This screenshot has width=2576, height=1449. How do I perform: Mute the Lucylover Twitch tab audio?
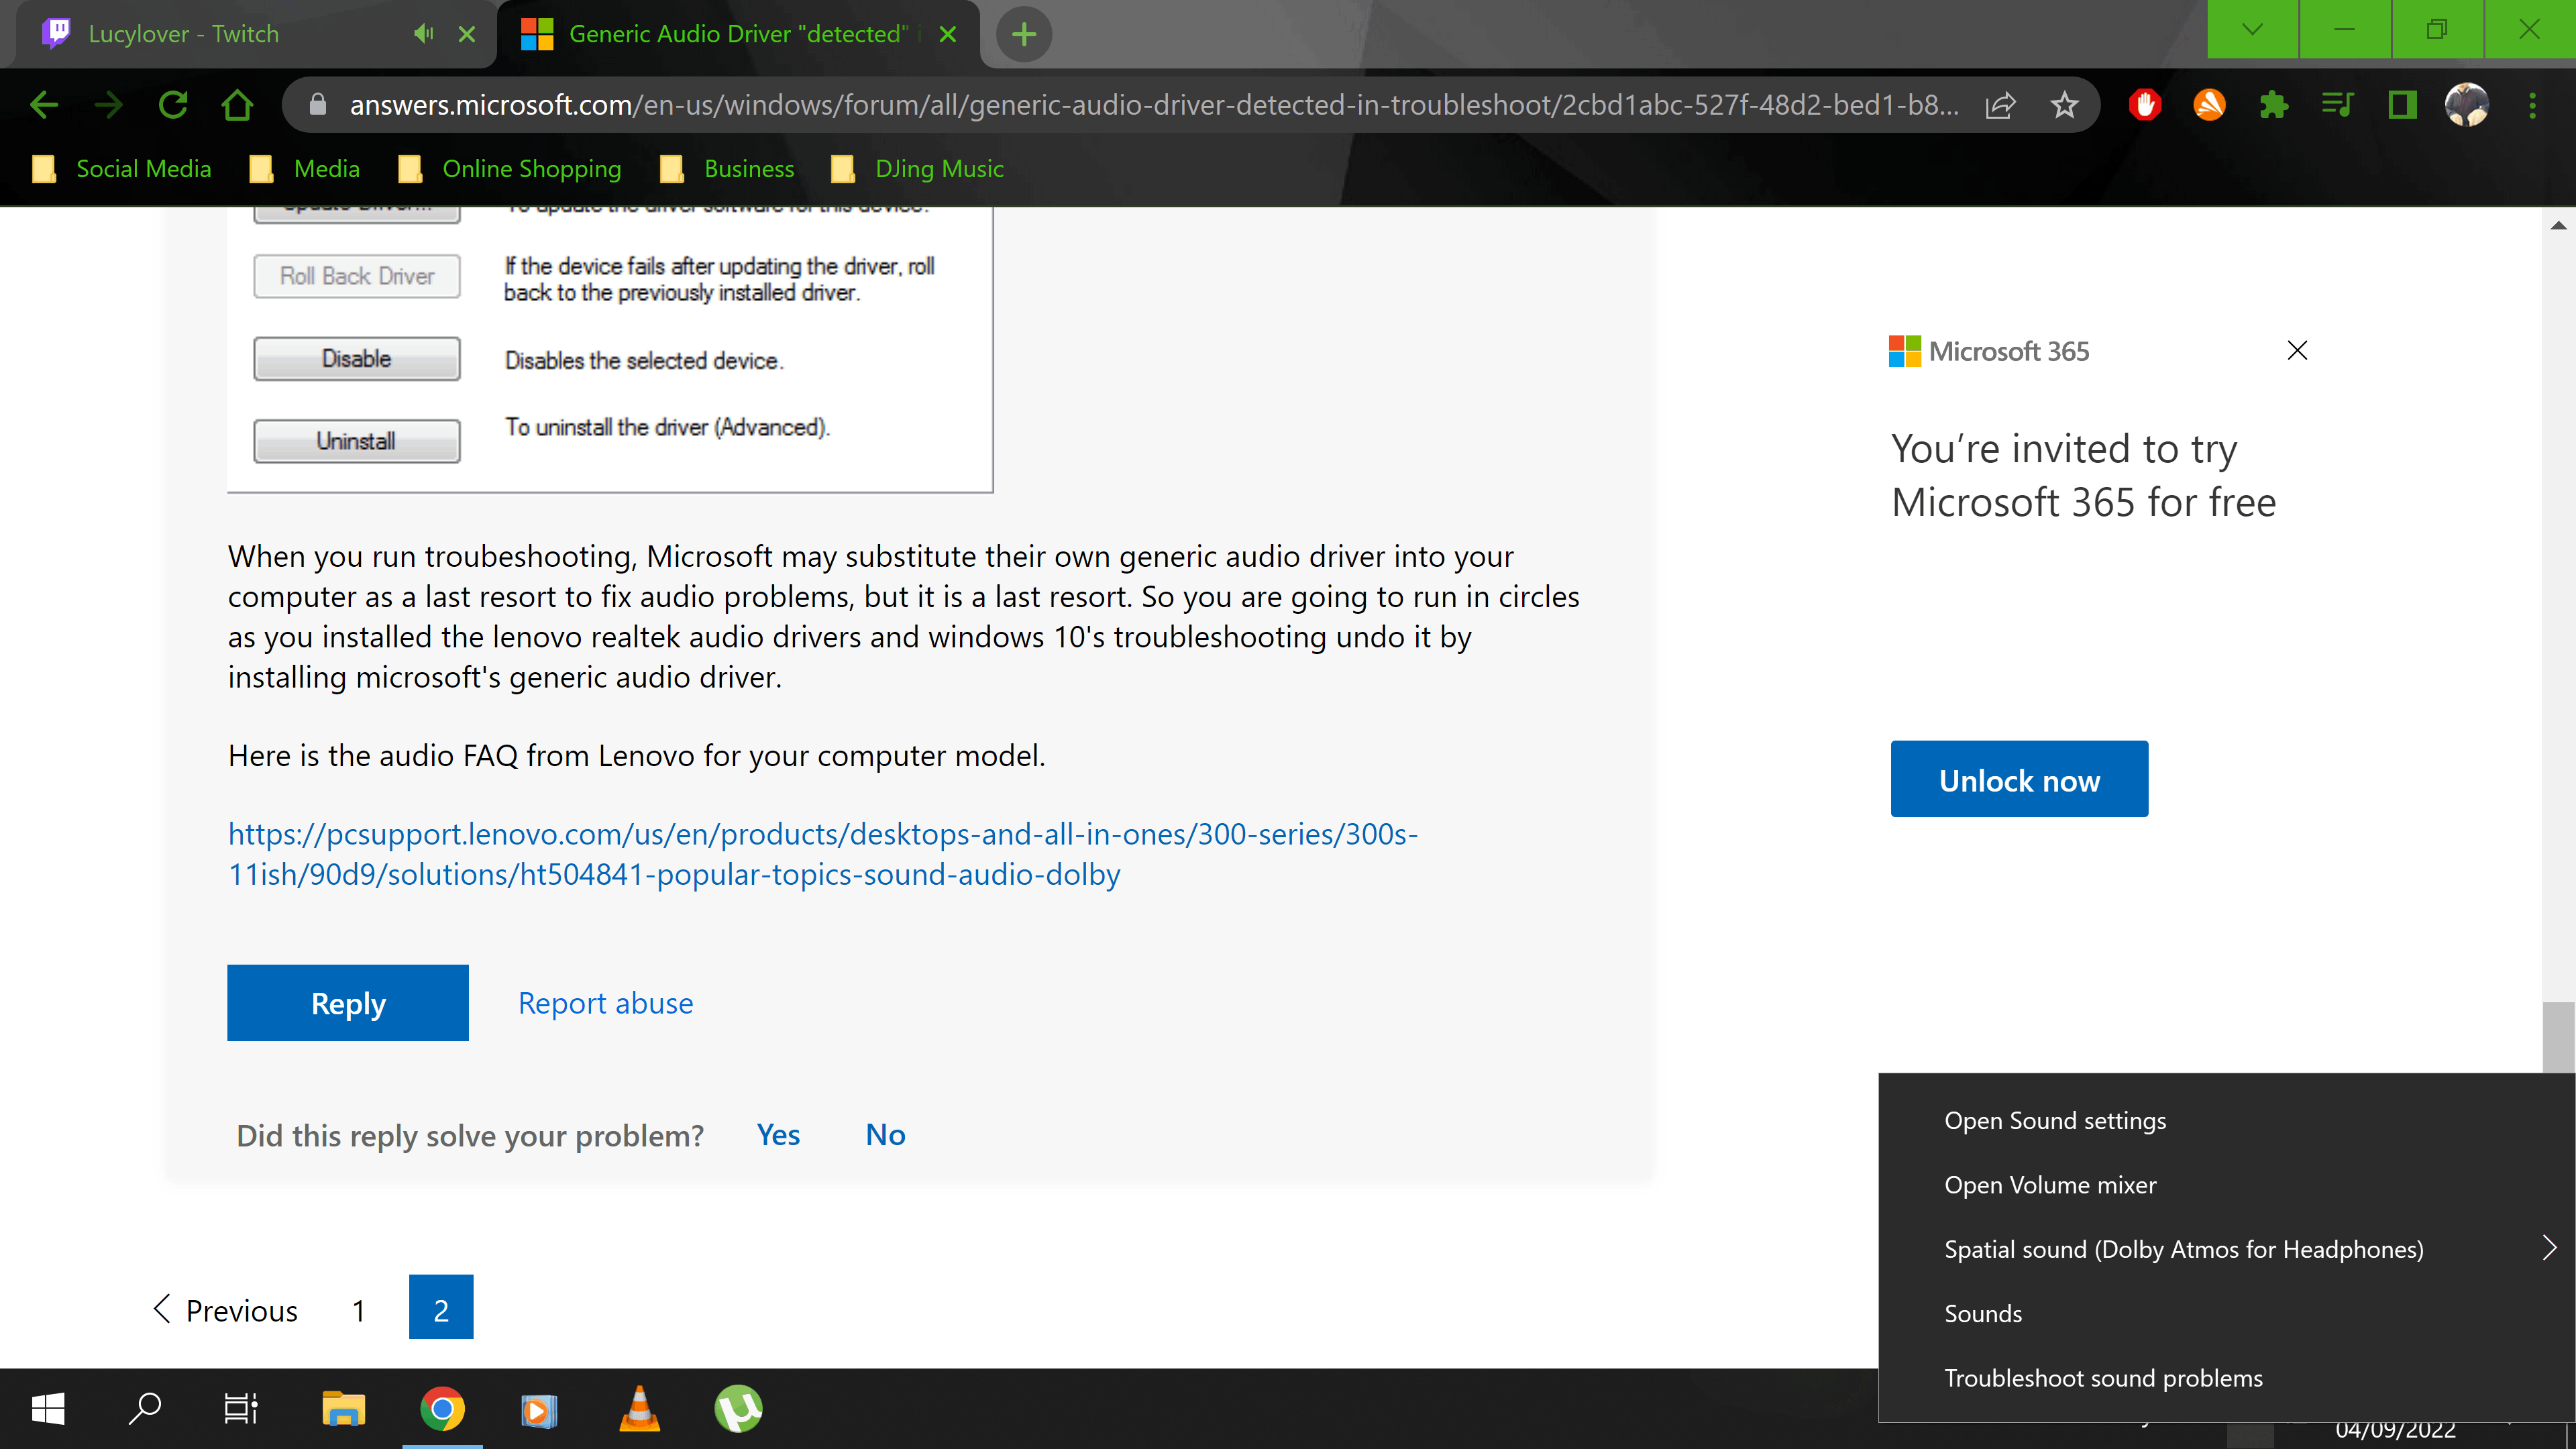(423, 34)
